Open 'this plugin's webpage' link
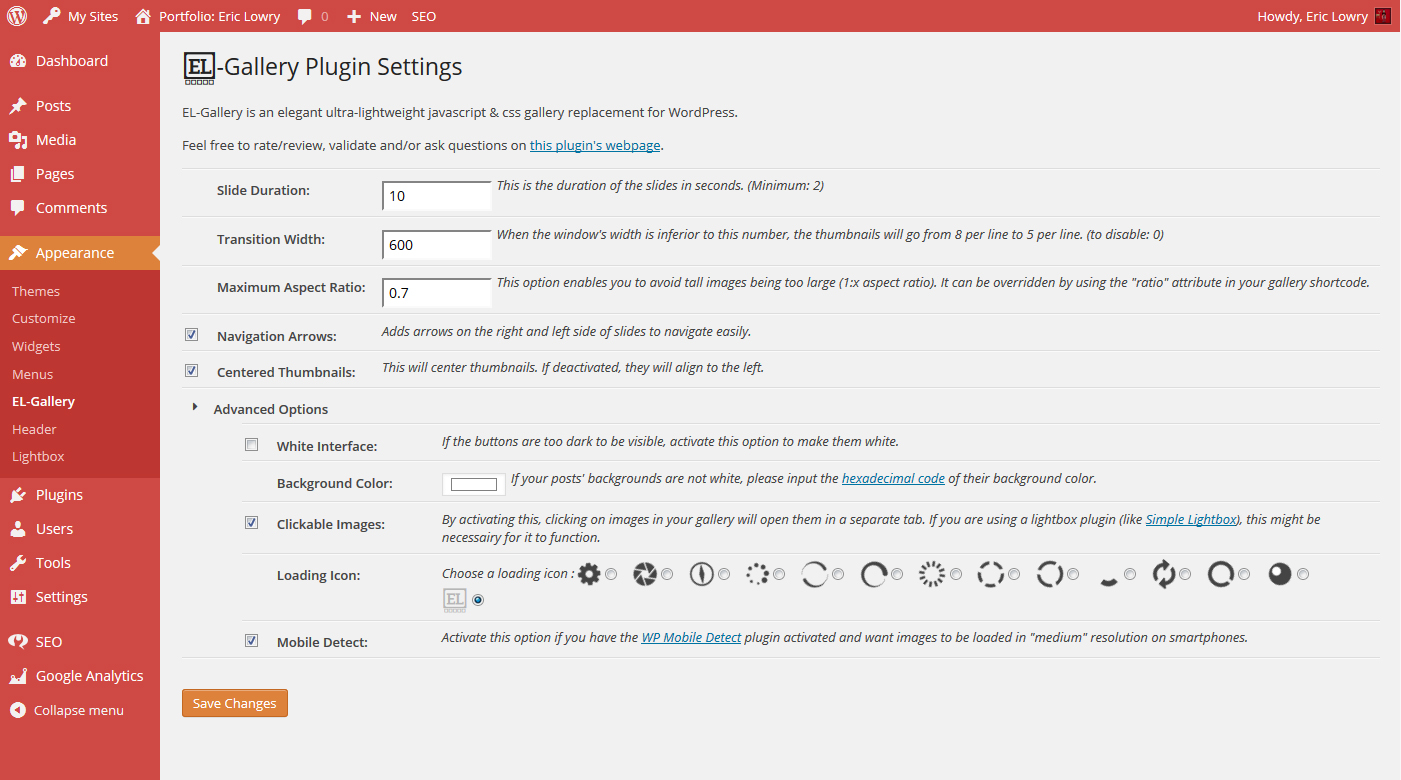The image size is (1401, 780). point(595,145)
